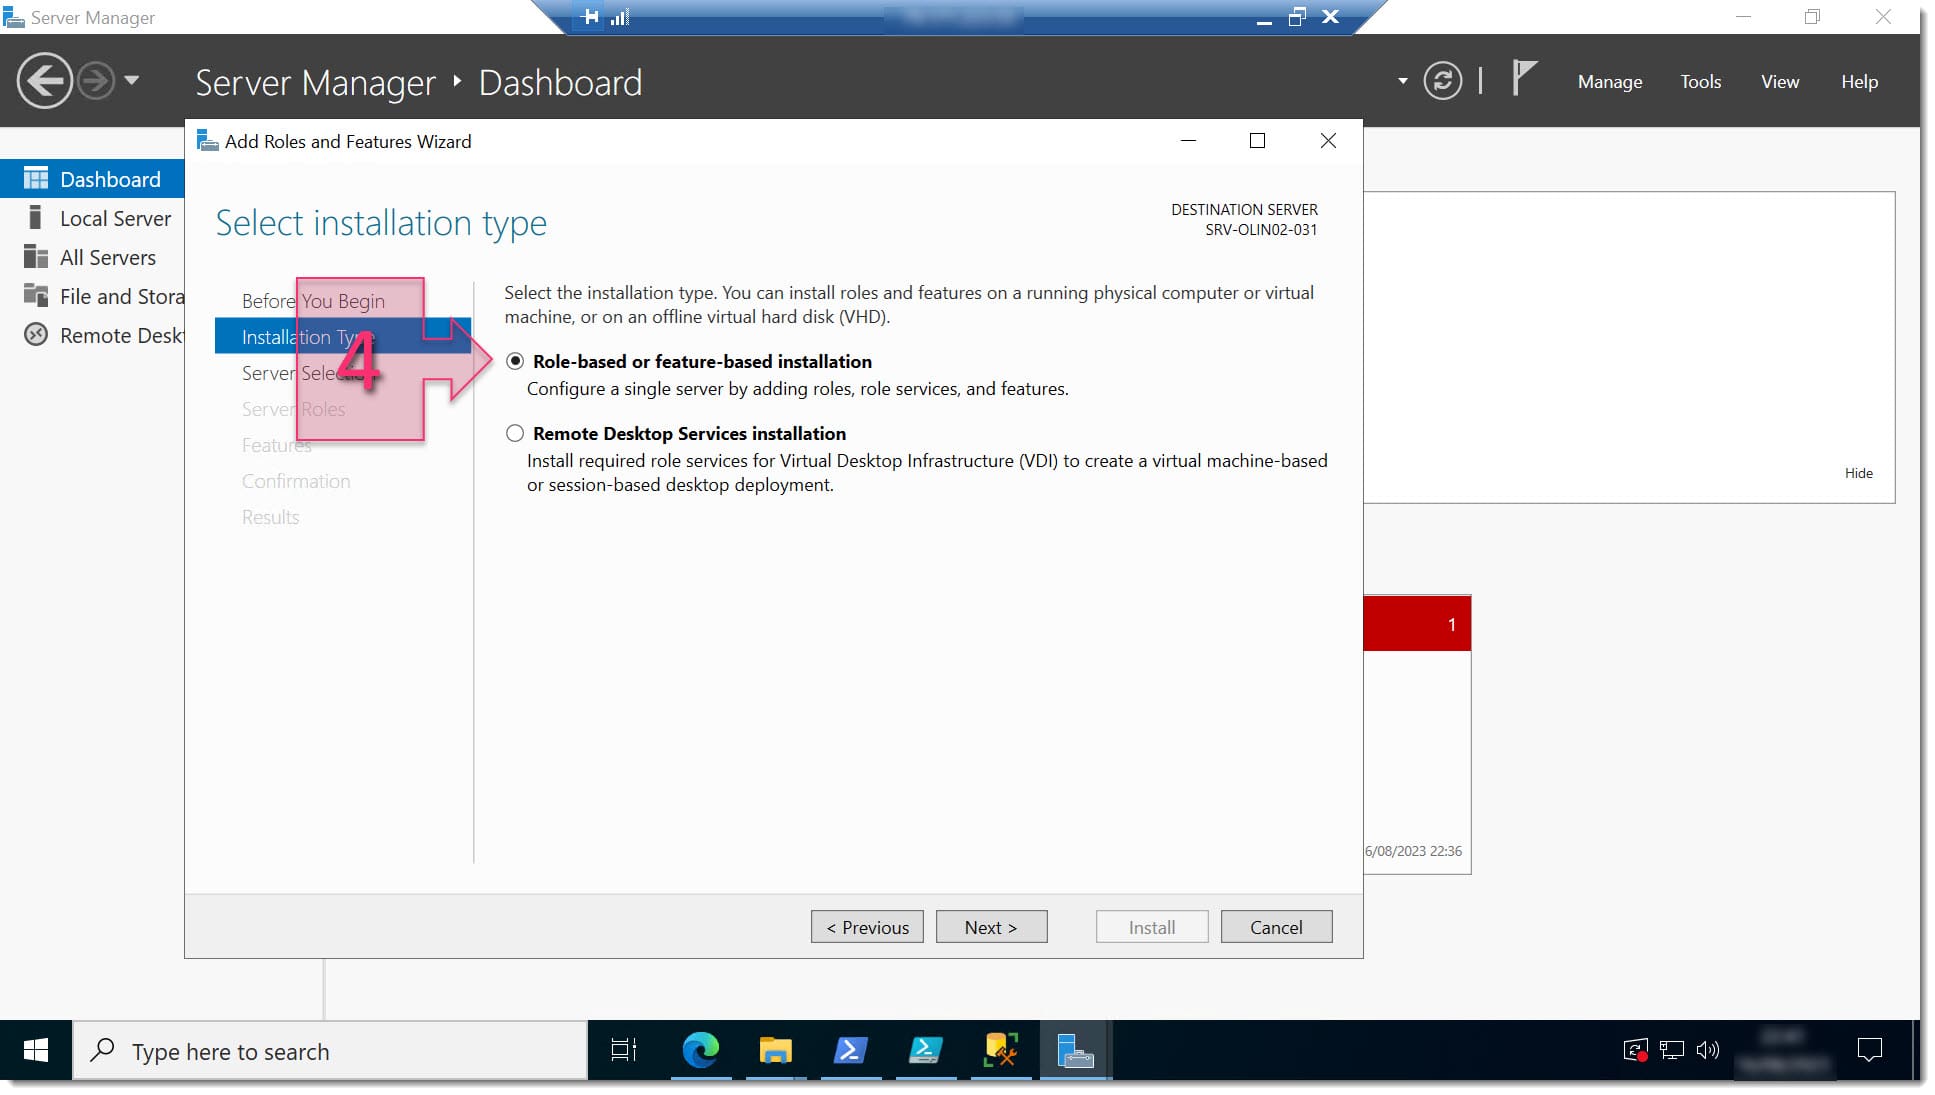Viewport: 1935px width, 1095px height.
Task: Expand the dropdown arrow beside the refresh icon
Action: pyautogui.click(x=1402, y=81)
